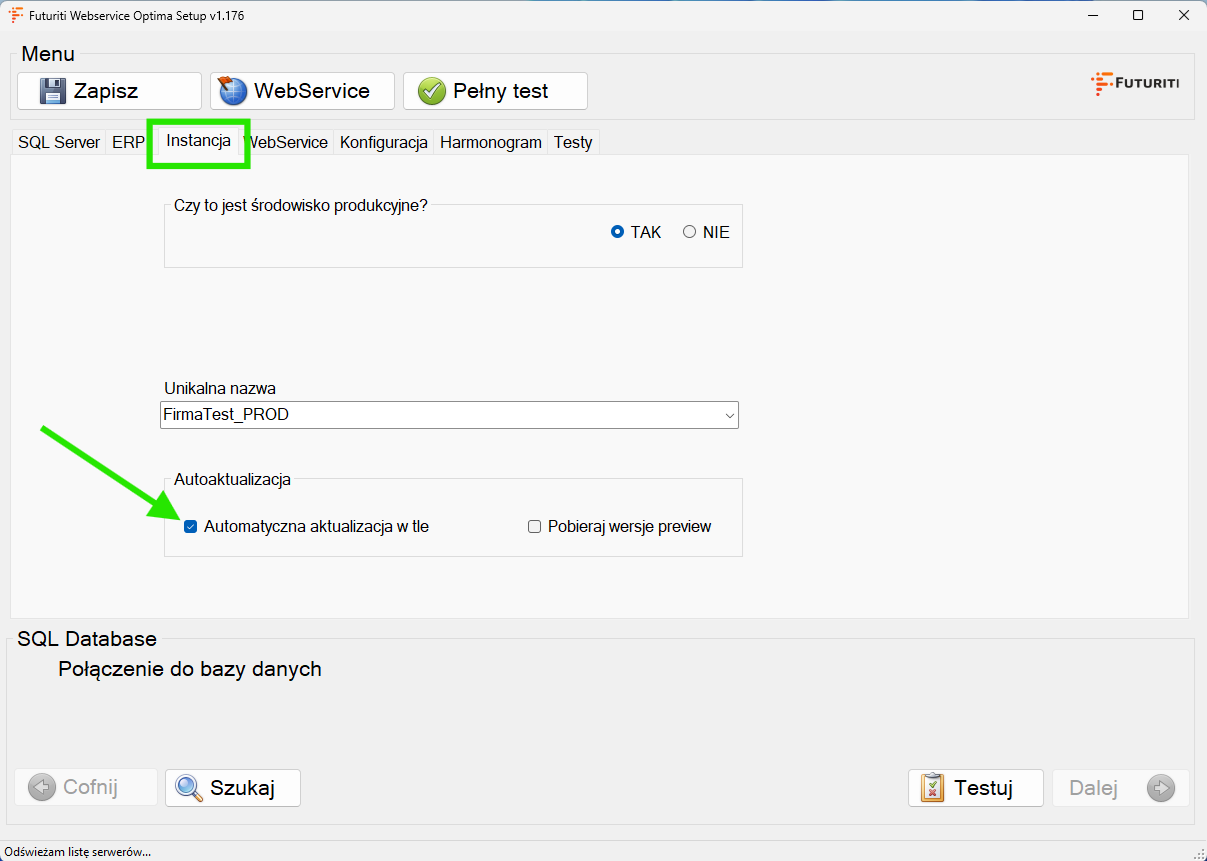Maximize the Futuriti setup window
The image size is (1207, 861).
pos(1138,15)
